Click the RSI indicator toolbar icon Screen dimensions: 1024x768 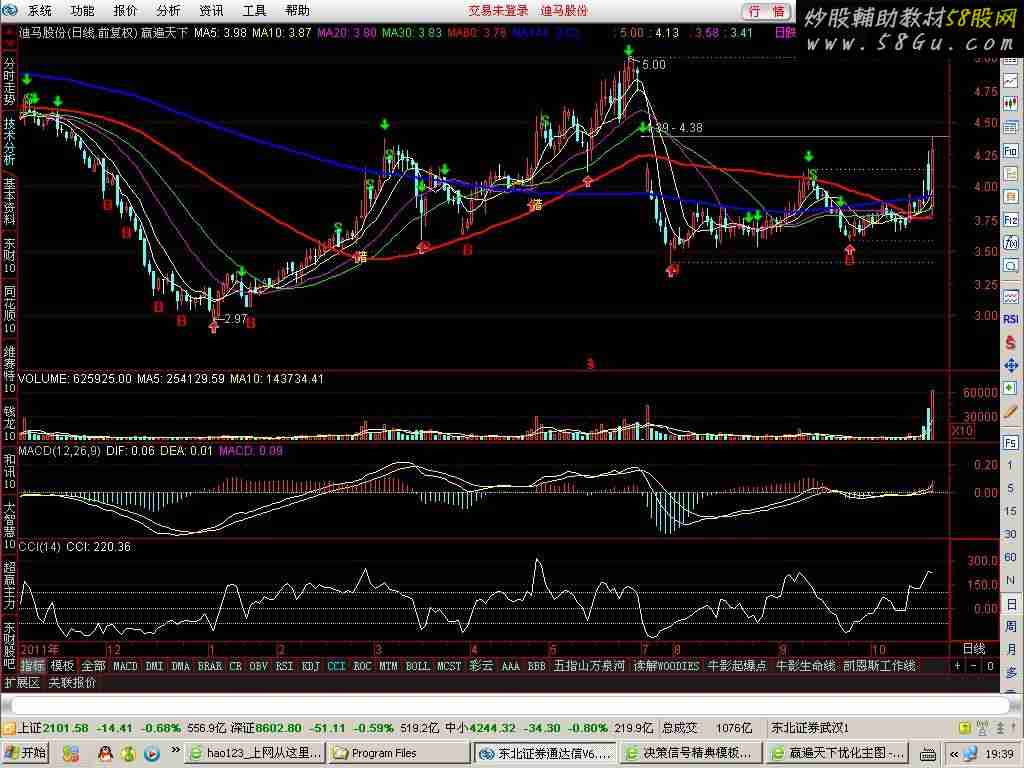point(1010,319)
